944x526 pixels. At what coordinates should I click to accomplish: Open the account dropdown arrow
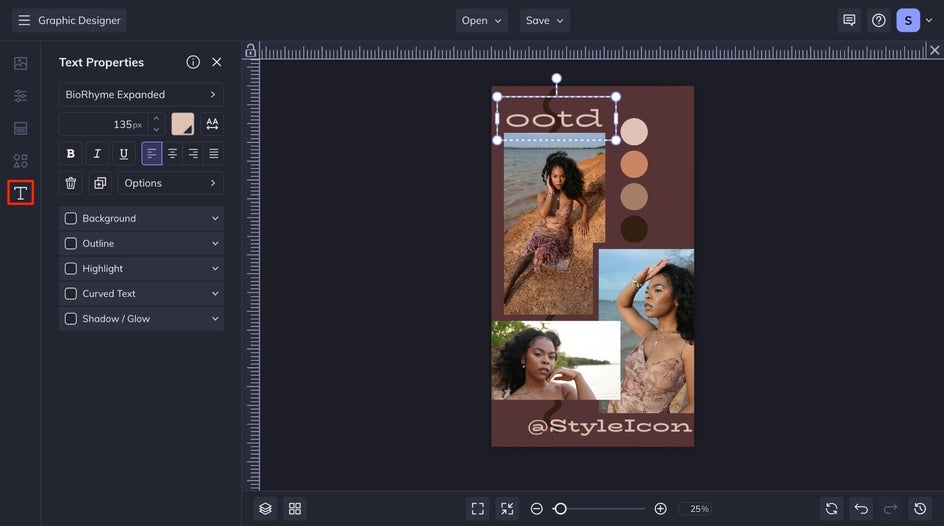click(x=929, y=20)
